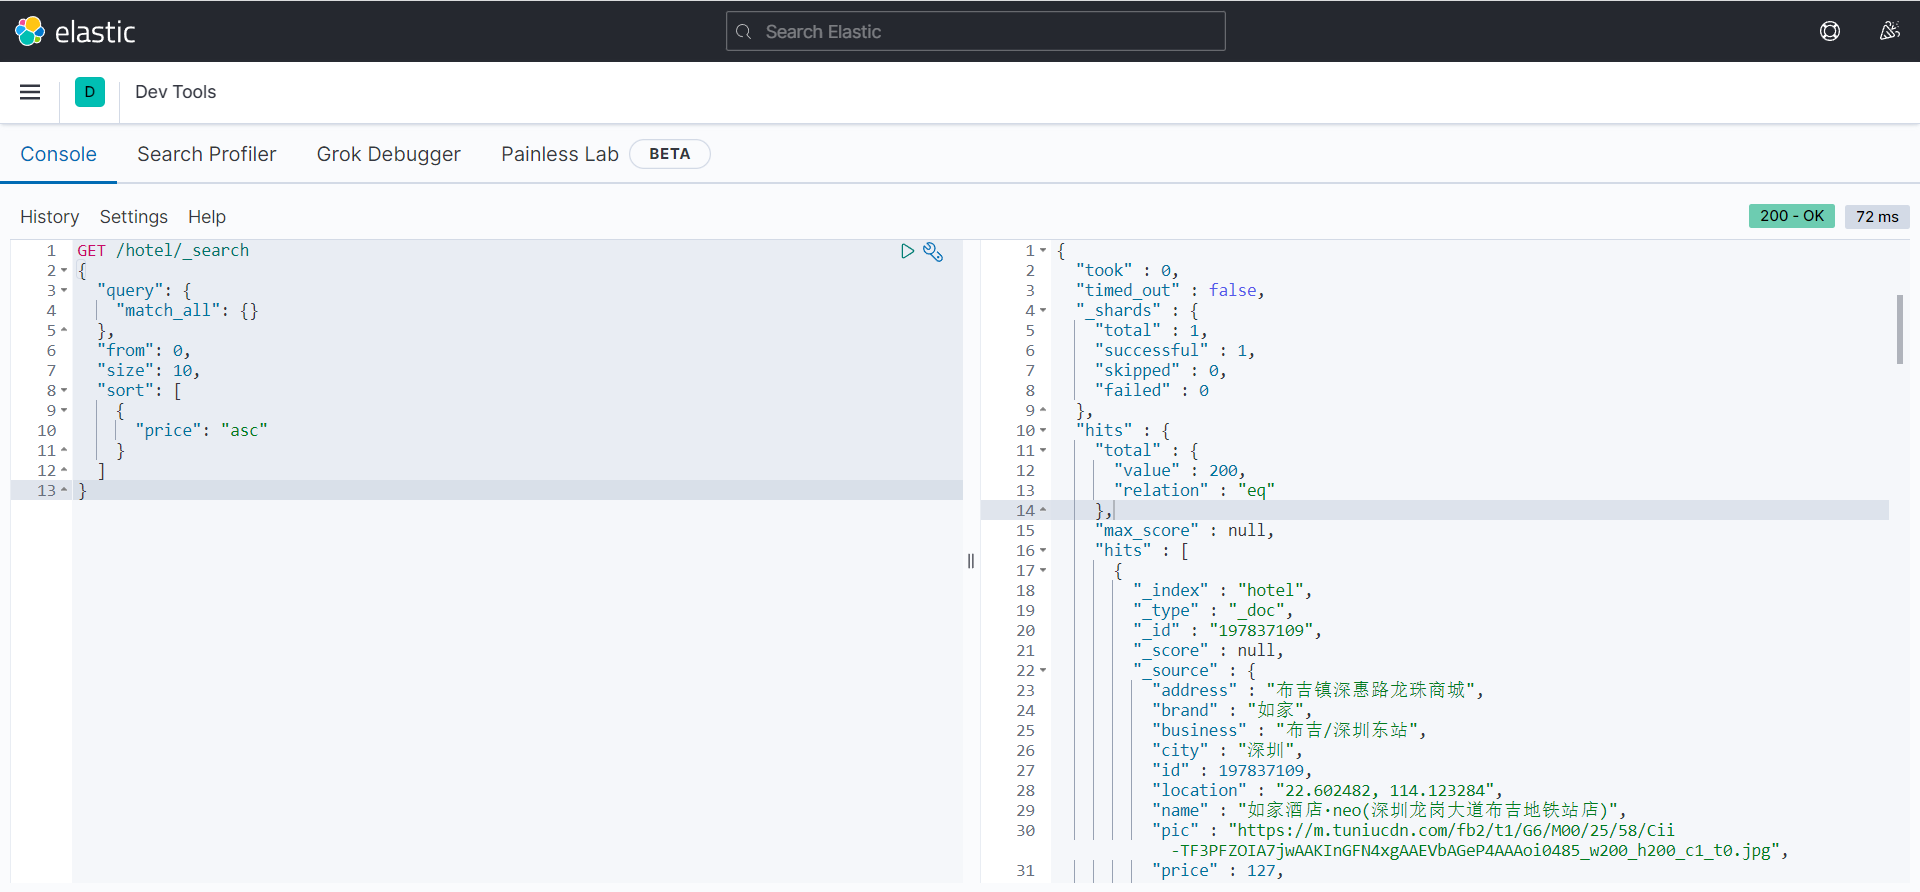
Task: Click the 200 - OK status badge
Action: (x=1792, y=216)
